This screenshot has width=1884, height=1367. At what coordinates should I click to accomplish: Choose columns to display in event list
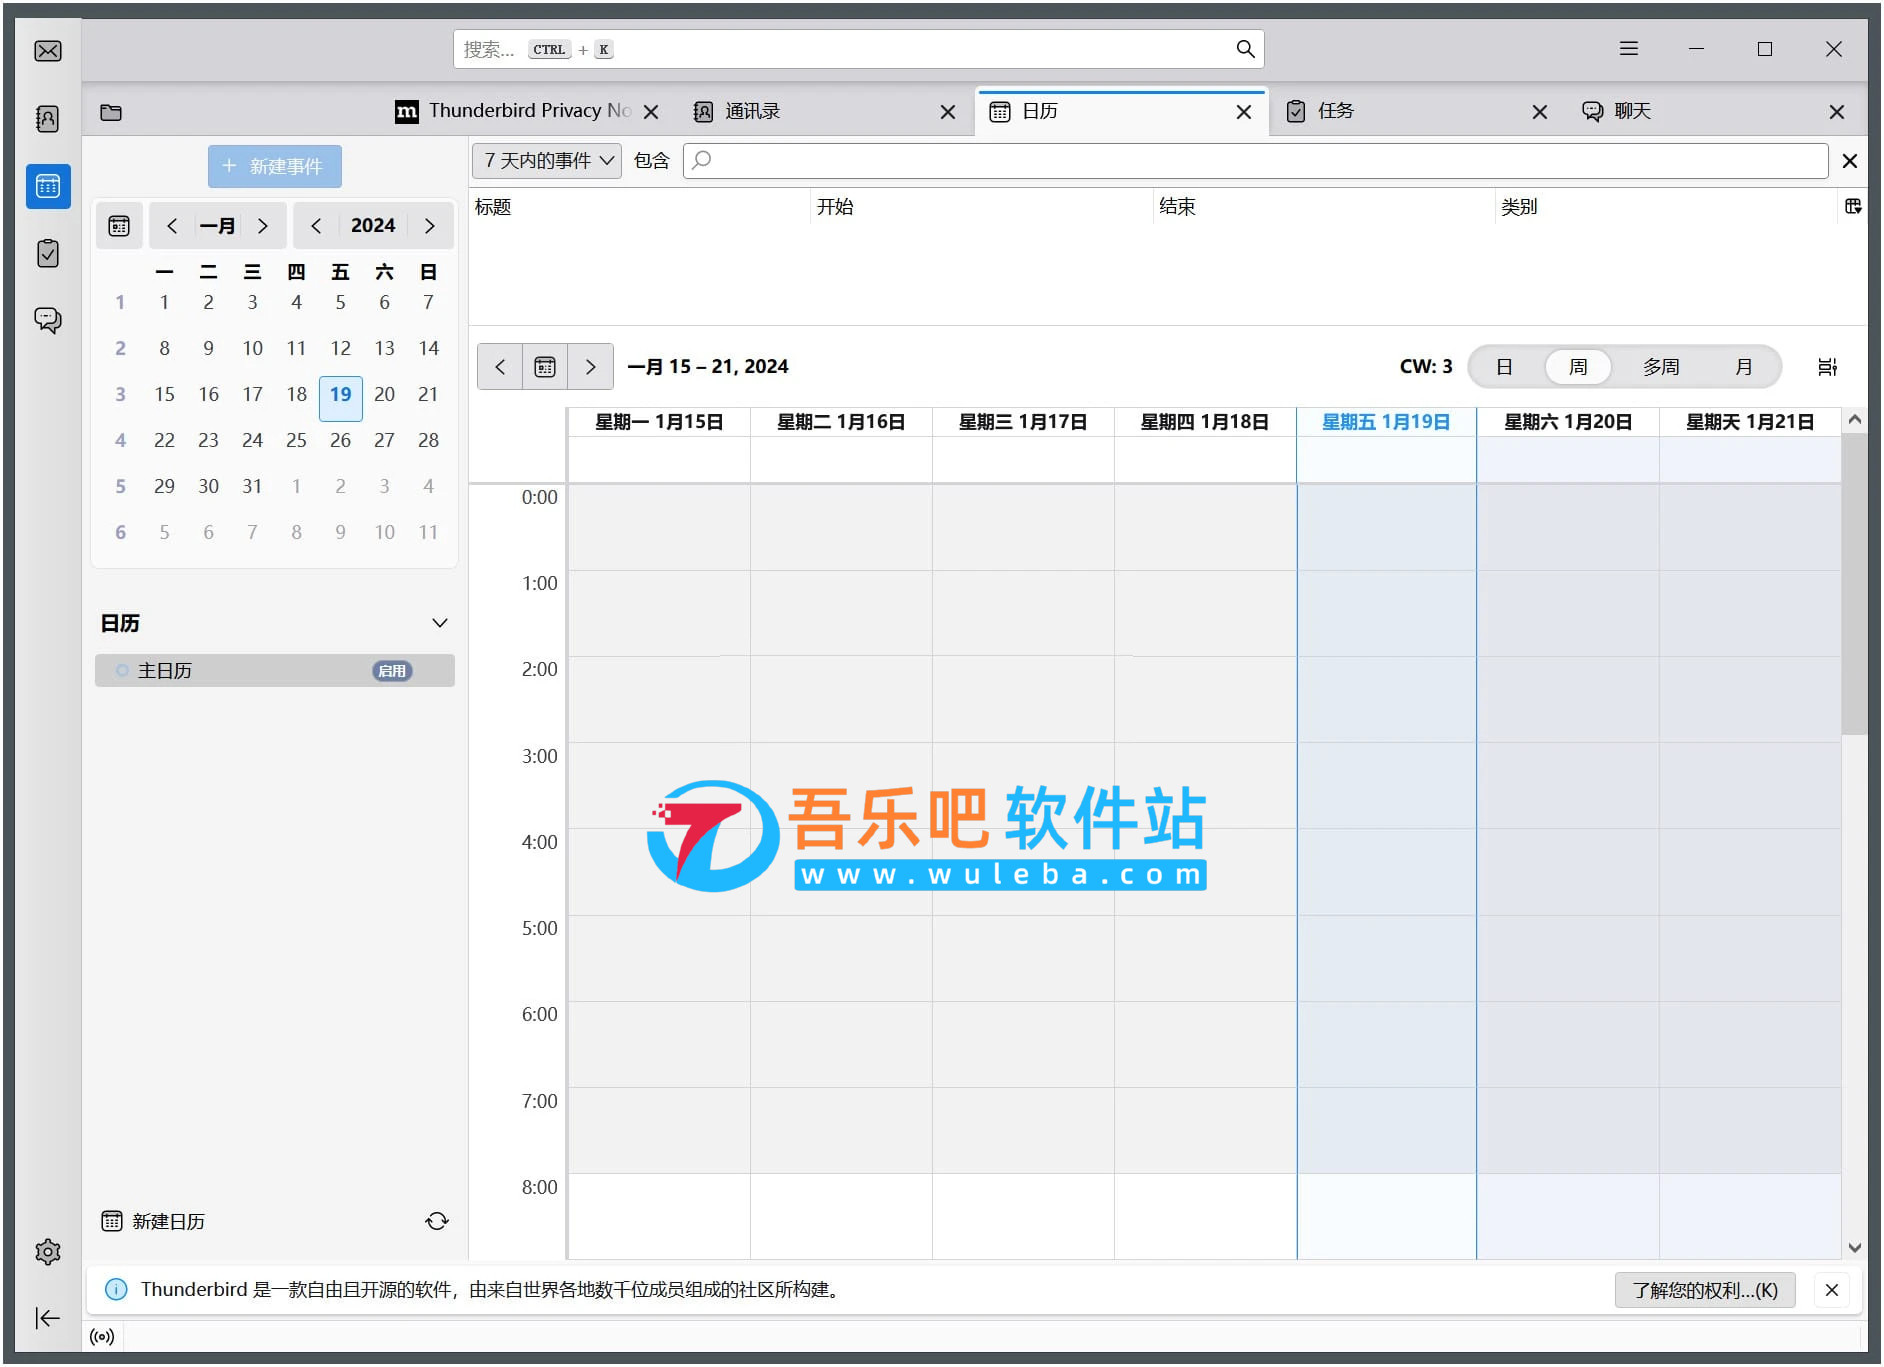pos(1852,207)
